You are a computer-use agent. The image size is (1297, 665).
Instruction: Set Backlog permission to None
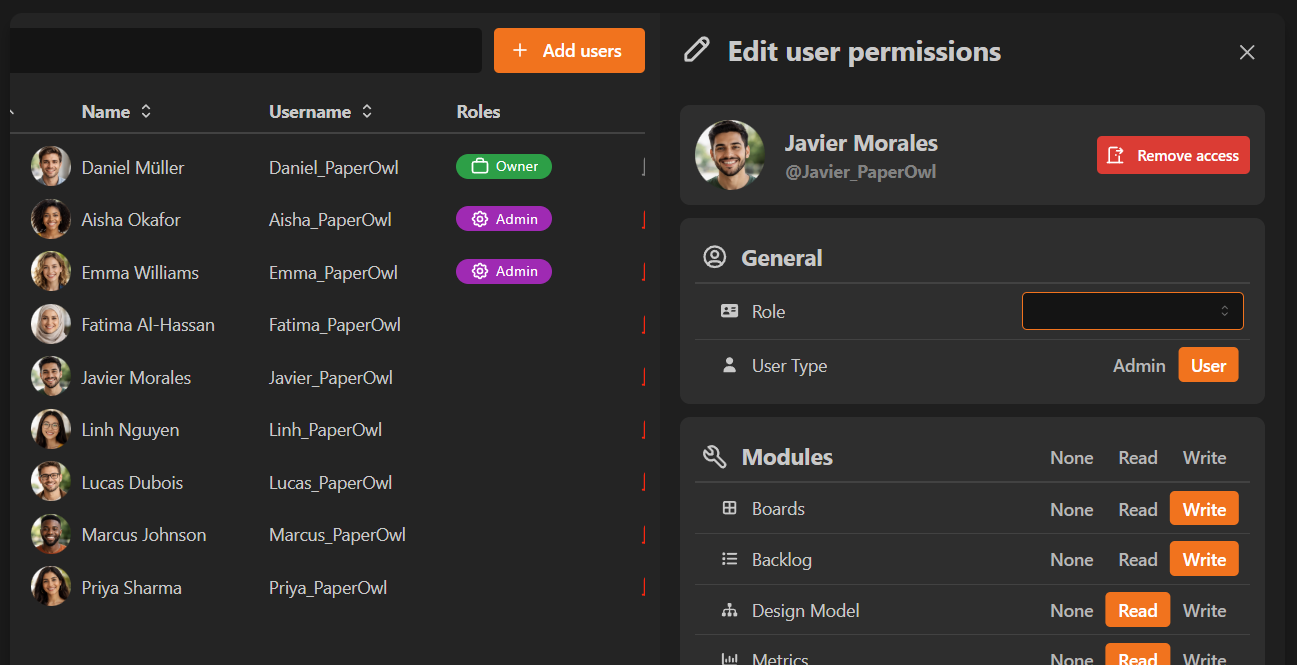click(1071, 561)
